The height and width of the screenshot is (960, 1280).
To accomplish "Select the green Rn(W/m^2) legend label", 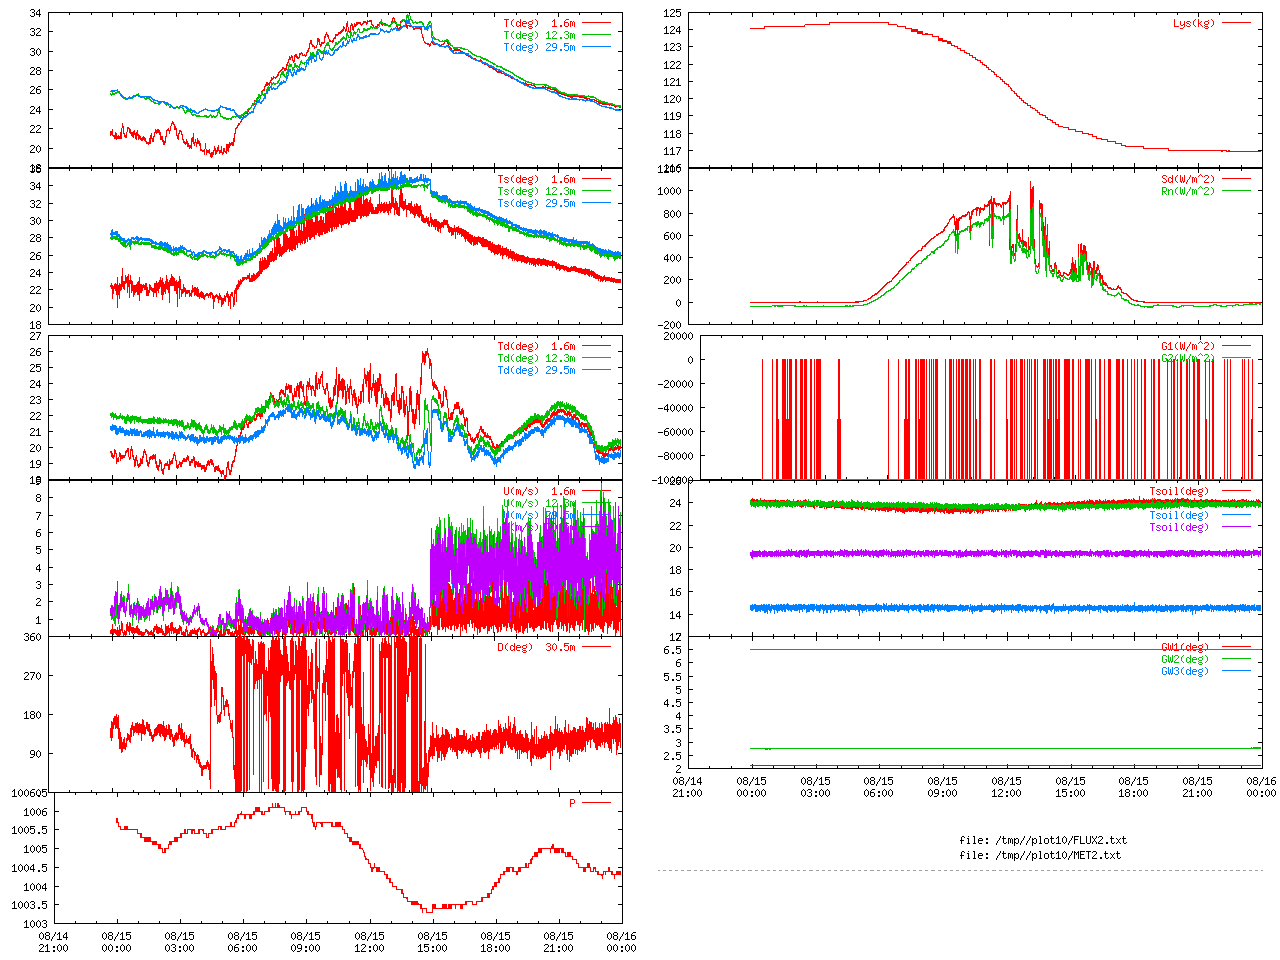I will click(x=1187, y=191).
